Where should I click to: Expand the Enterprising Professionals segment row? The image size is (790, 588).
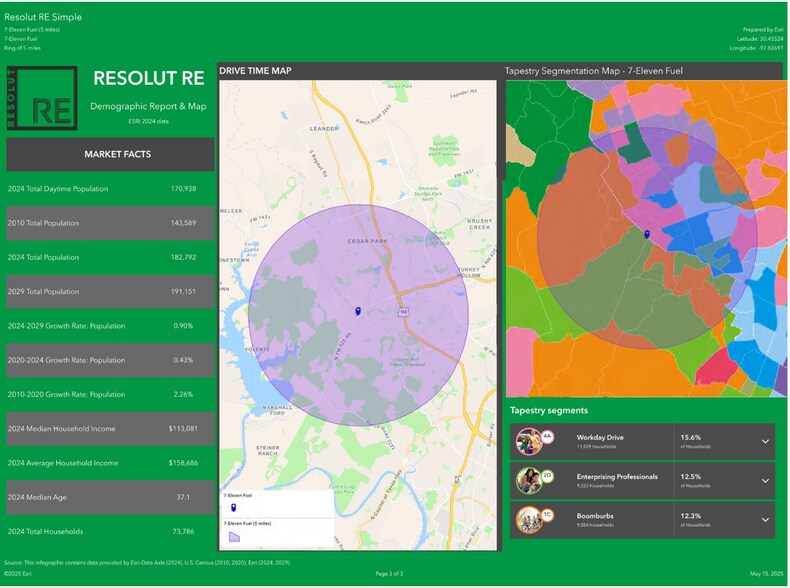click(765, 481)
